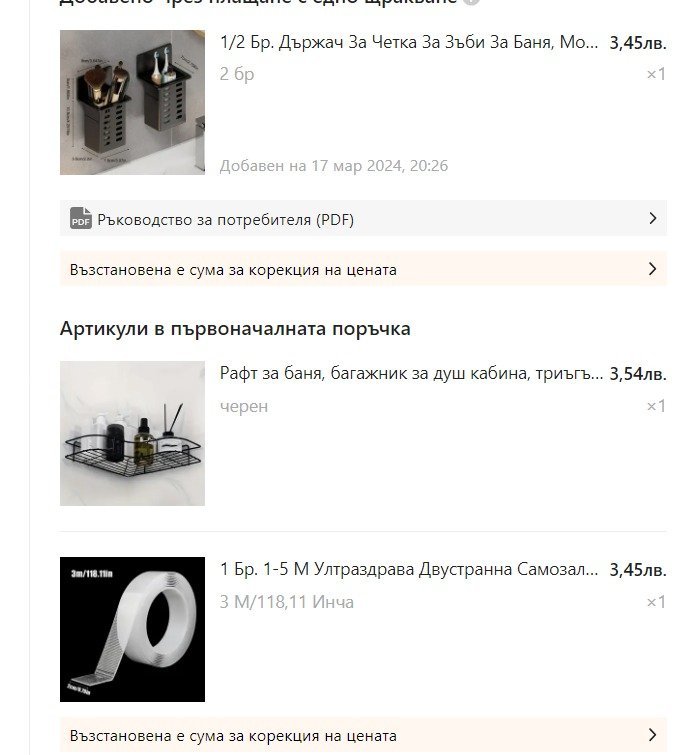Click the Добавен на 17 мар 2024 timestamp
This screenshot has width=684, height=755.
click(x=334, y=166)
